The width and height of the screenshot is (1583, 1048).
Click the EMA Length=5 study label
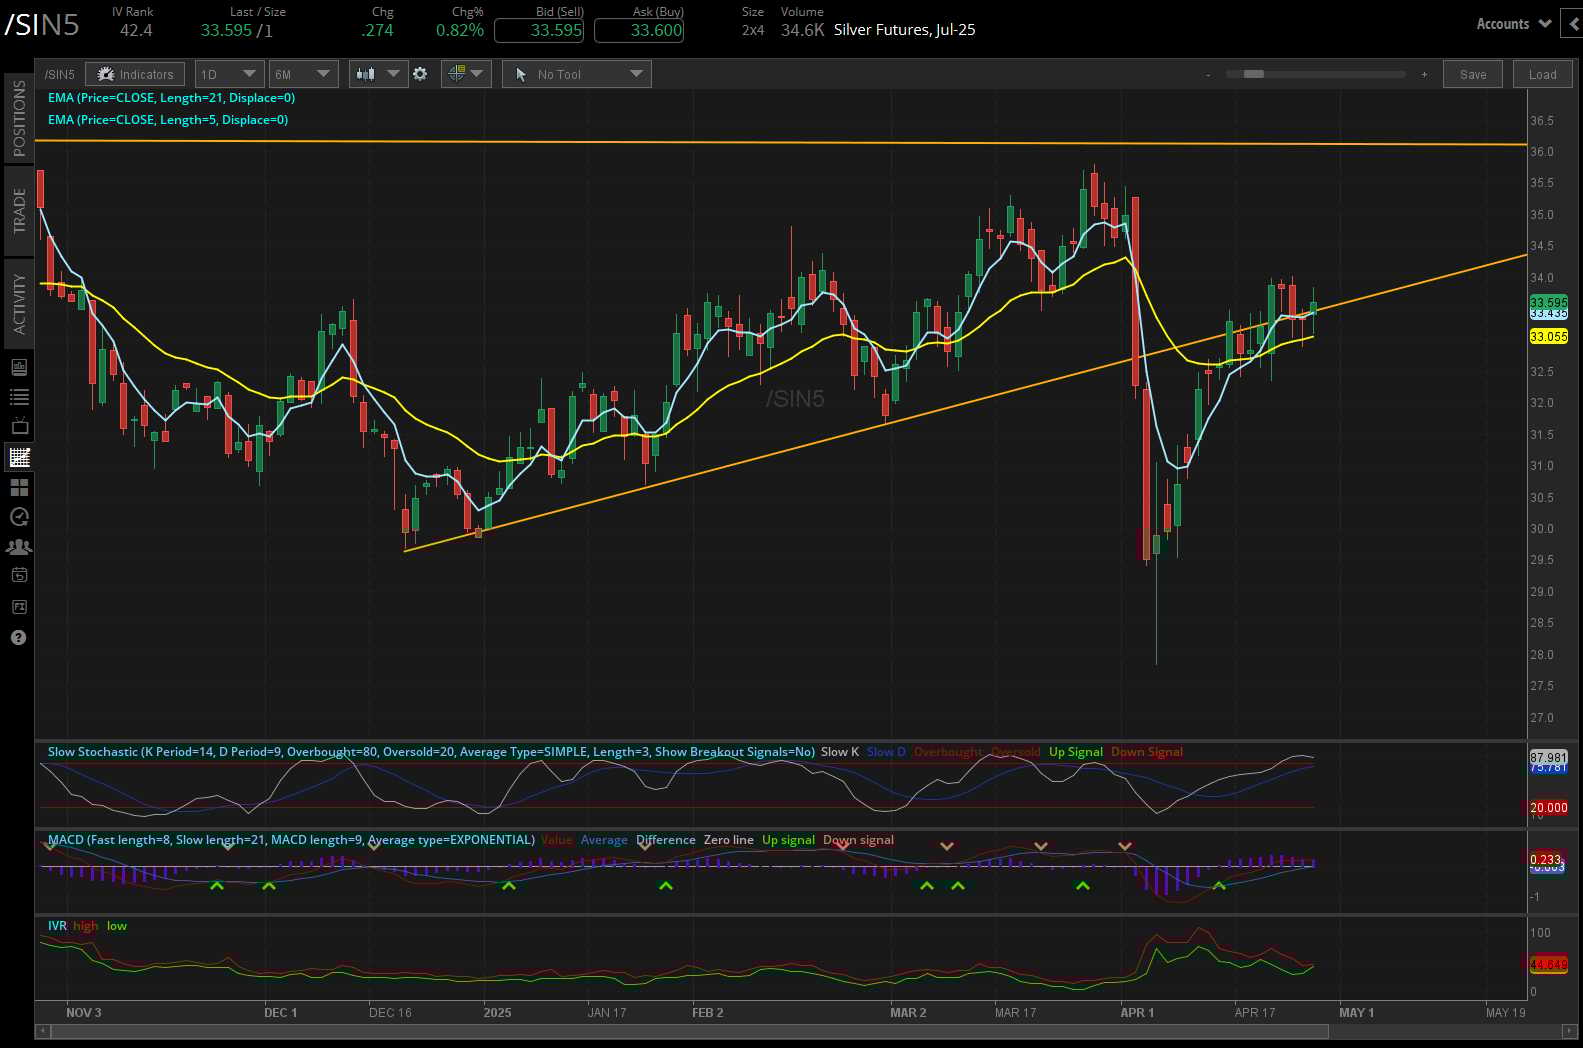tap(168, 120)
